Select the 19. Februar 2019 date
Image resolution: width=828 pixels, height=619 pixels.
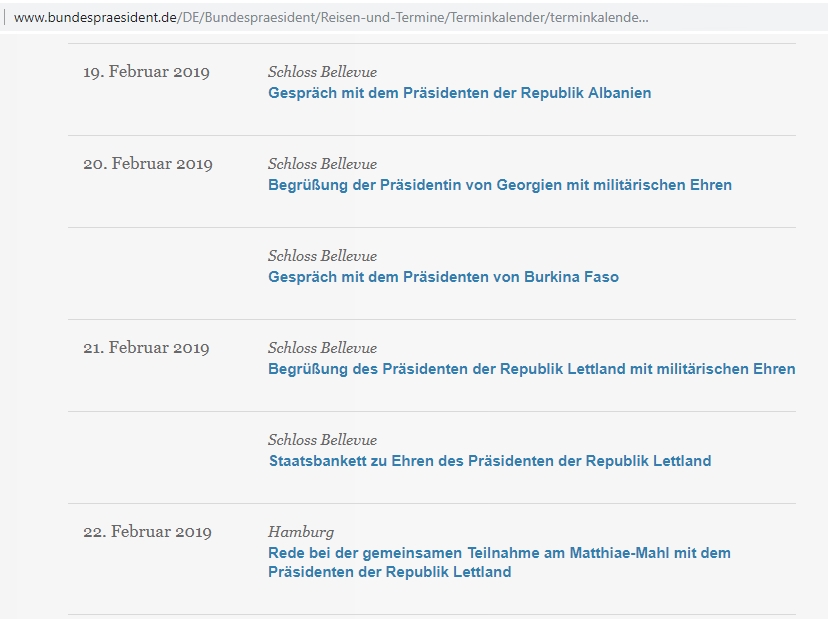pos(147,72)
